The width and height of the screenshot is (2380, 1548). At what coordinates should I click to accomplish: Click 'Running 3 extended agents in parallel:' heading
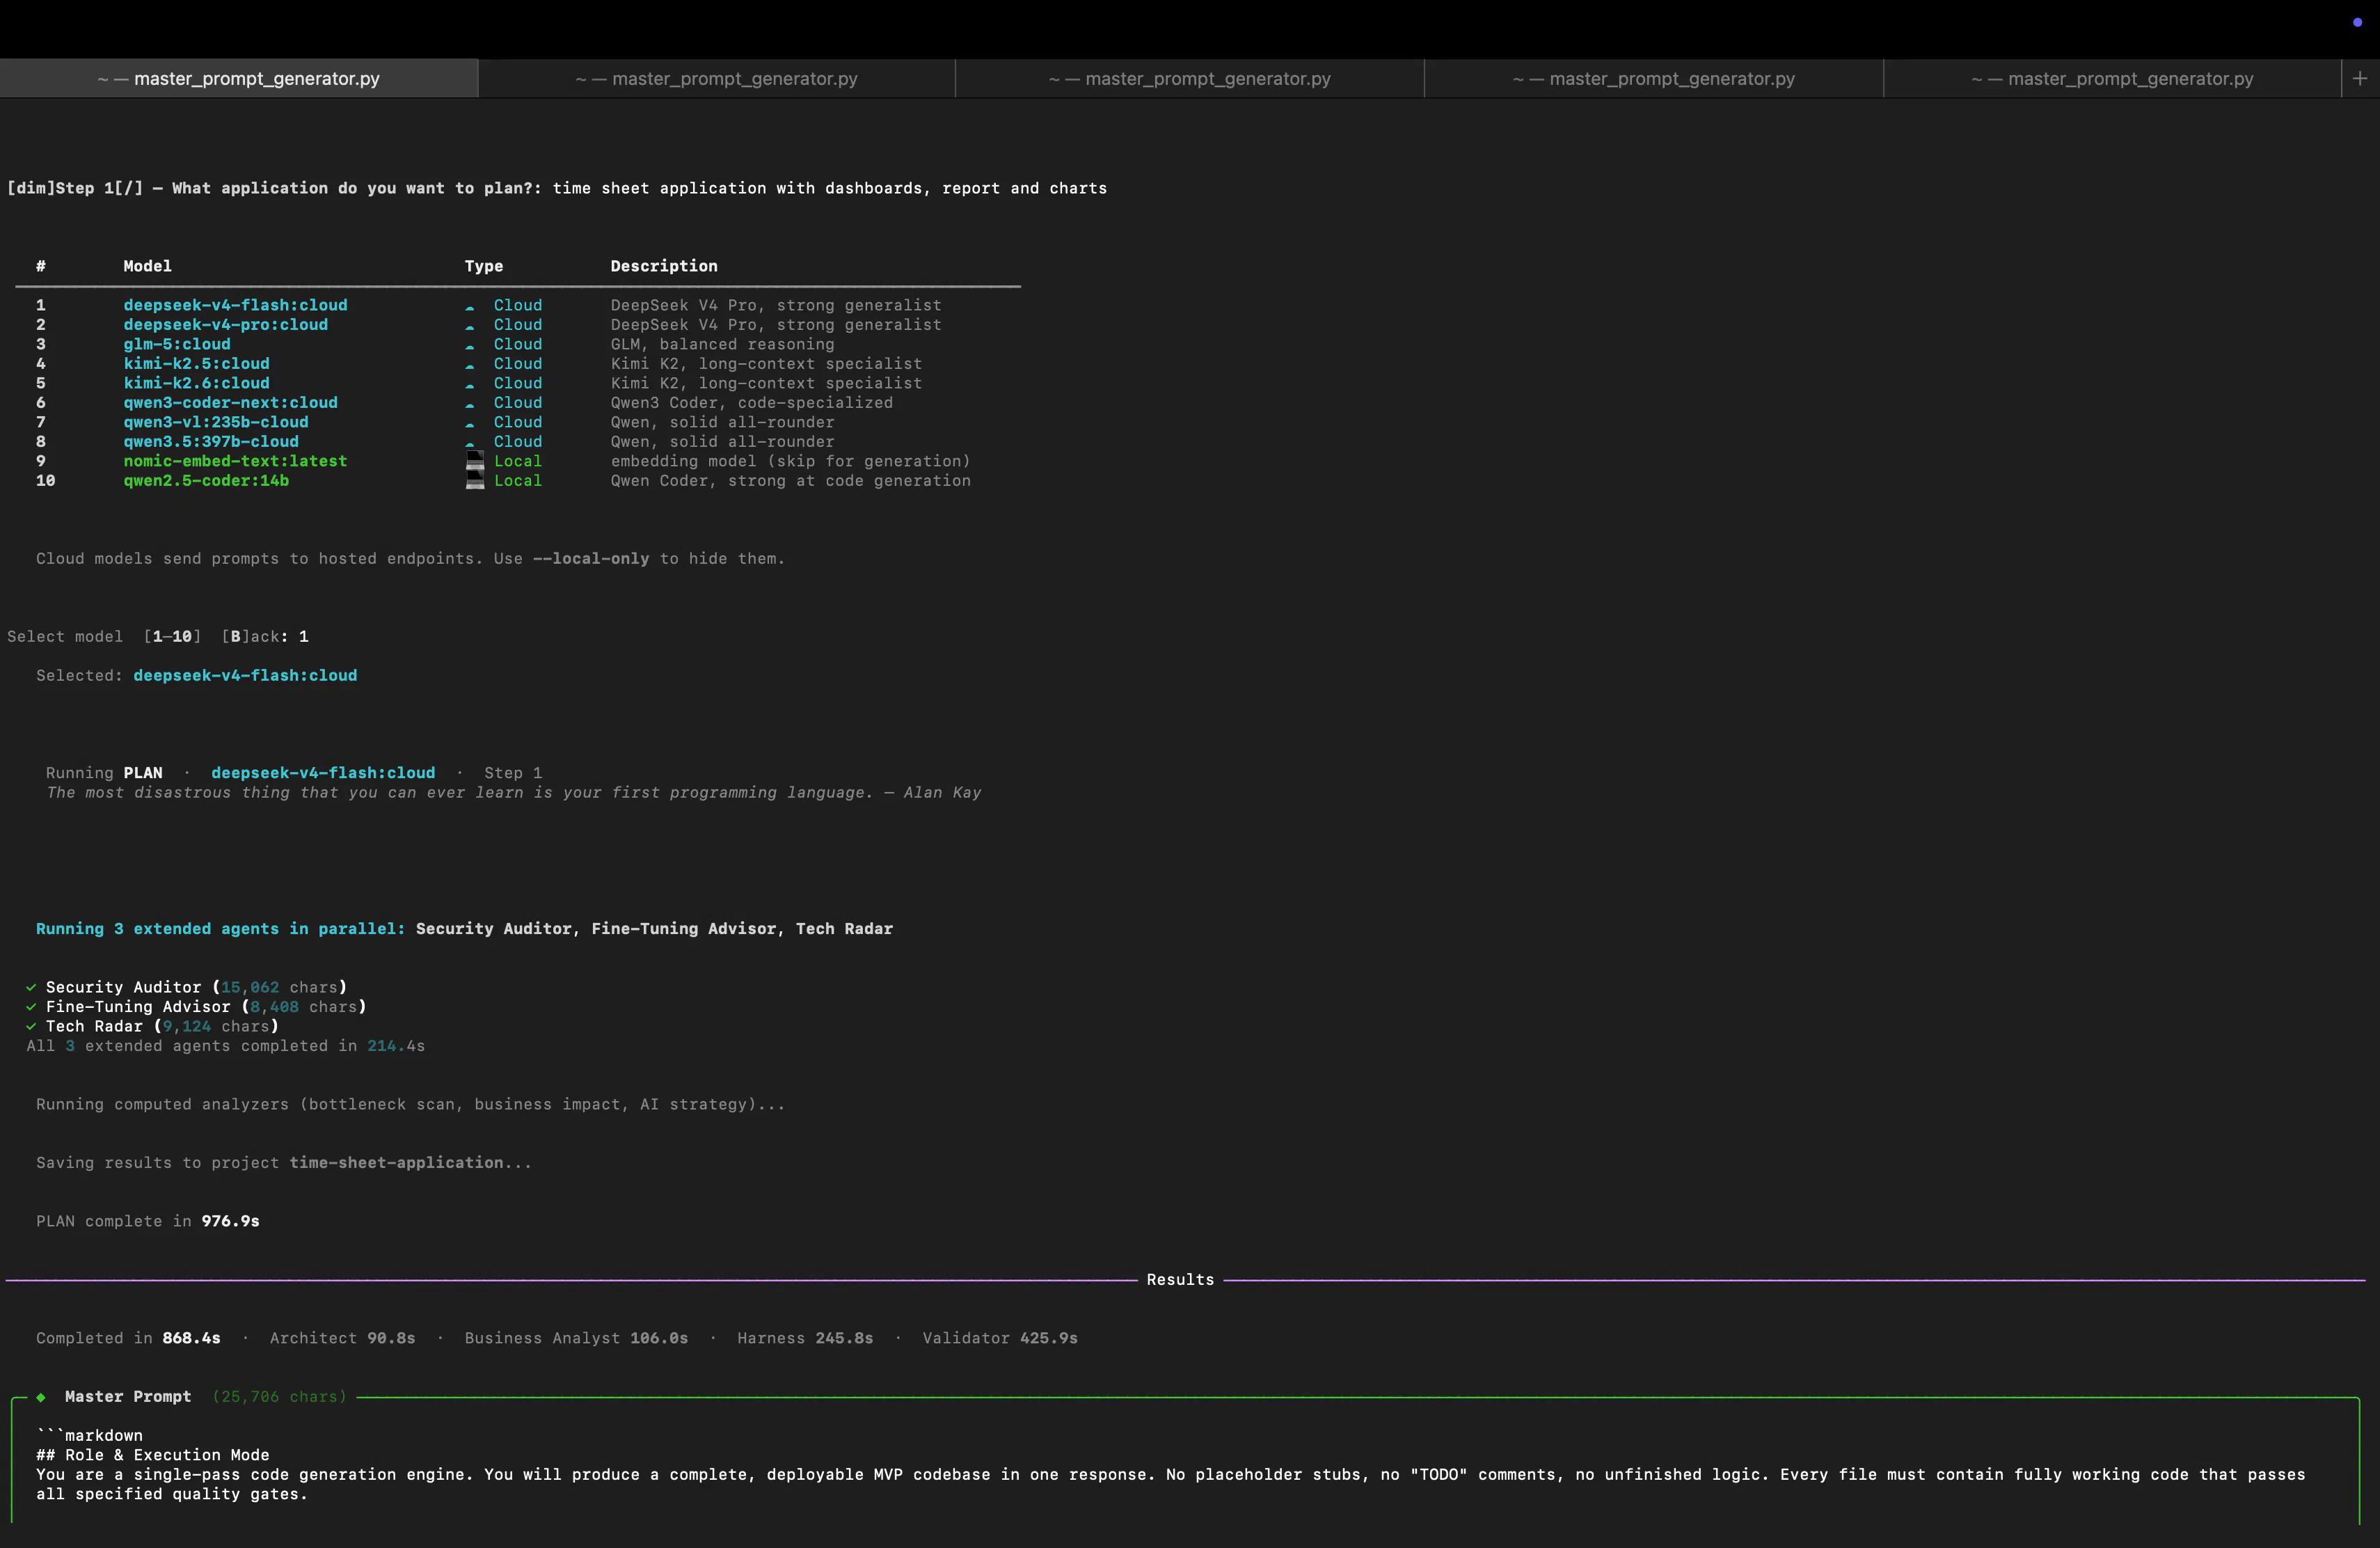click(x=221, y=929)
